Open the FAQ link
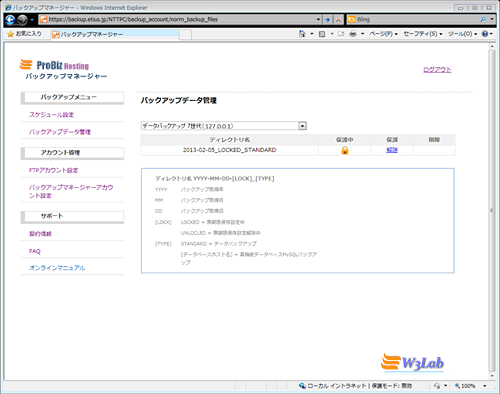The height and width of the screenshot is (394, 500). tap(35, 251)
